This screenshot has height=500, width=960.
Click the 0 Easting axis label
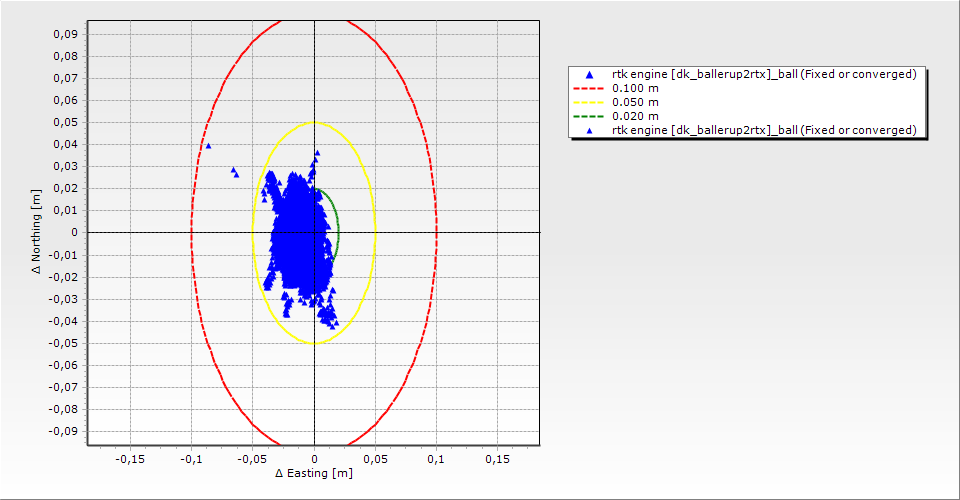[x=314, y=460]
